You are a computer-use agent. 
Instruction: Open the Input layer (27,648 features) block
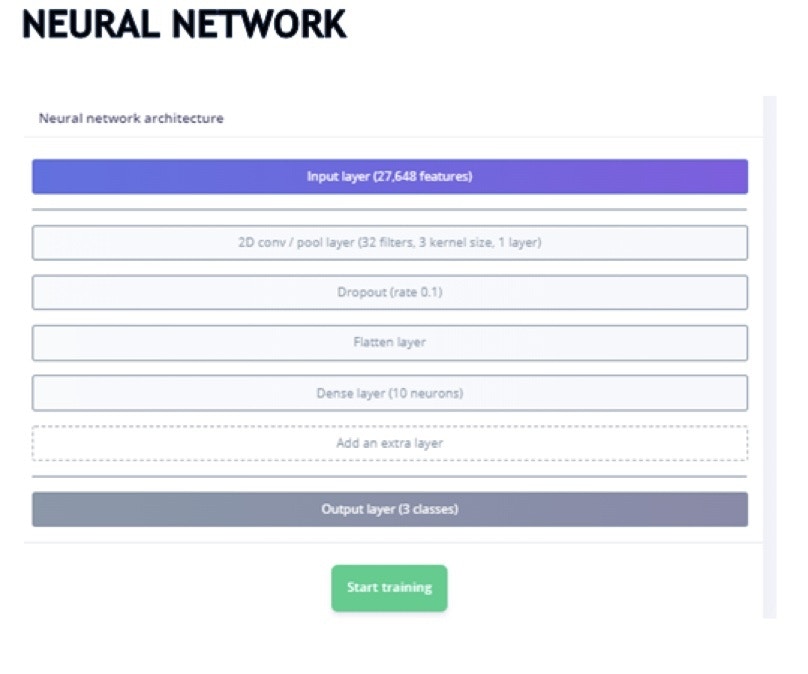(390, 177)
